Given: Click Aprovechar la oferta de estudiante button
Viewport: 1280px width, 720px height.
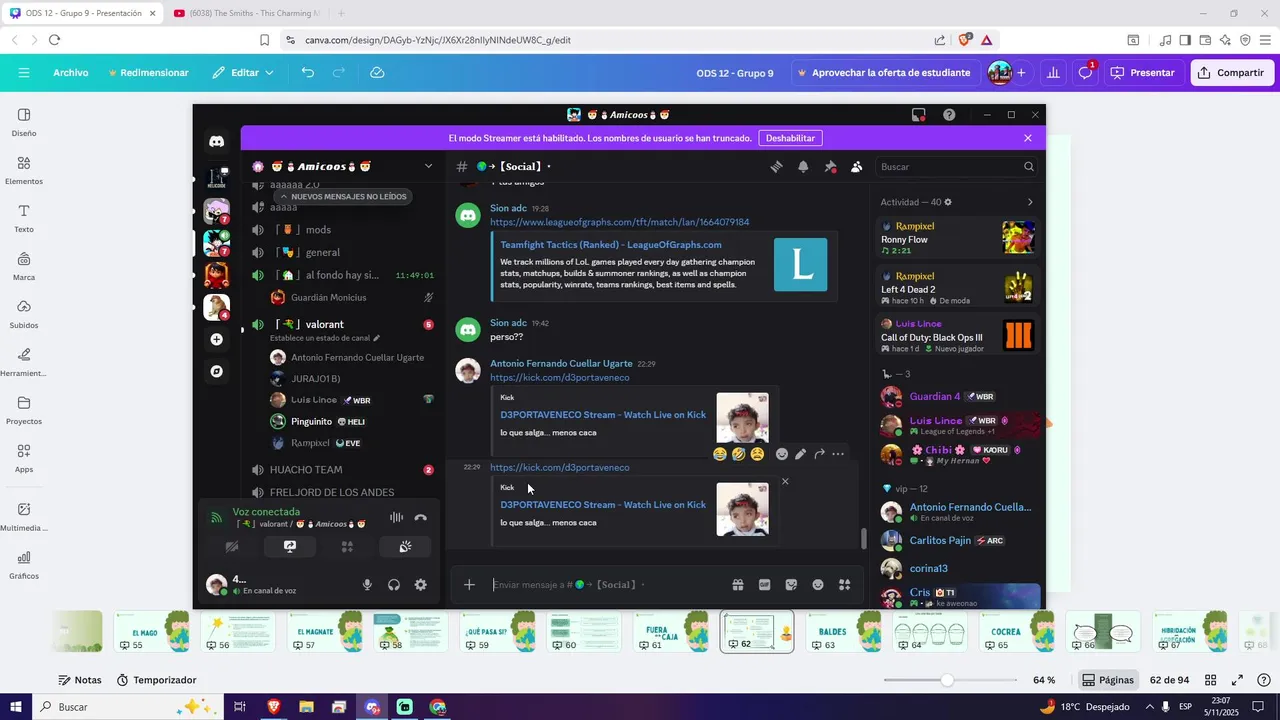Looking at the screenshot, I should click(x=883, y=73).
